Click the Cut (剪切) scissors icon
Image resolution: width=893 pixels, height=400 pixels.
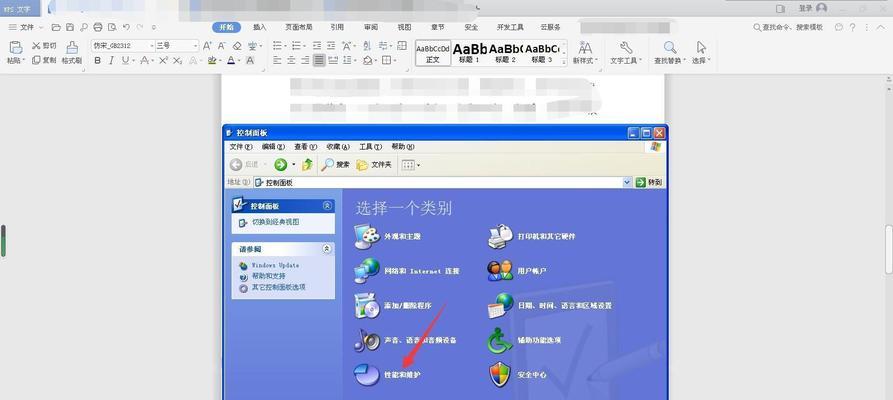point(36,46)
